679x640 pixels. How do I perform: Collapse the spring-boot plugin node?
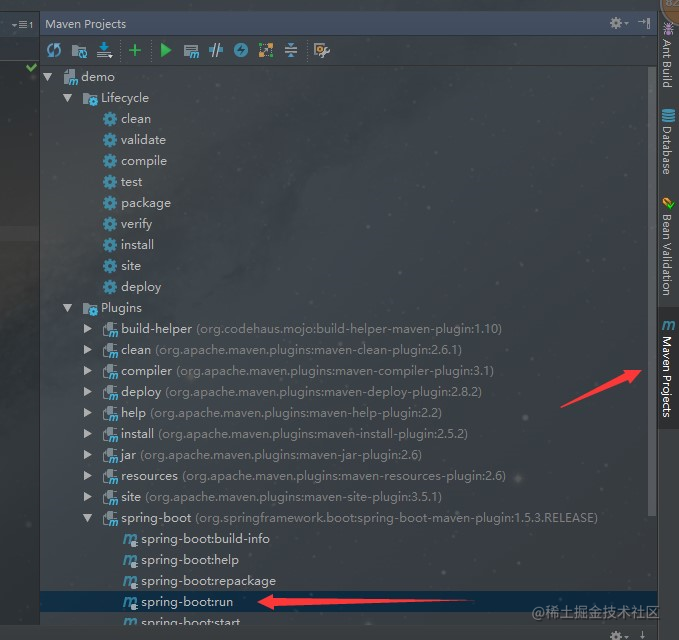(88, 518)
